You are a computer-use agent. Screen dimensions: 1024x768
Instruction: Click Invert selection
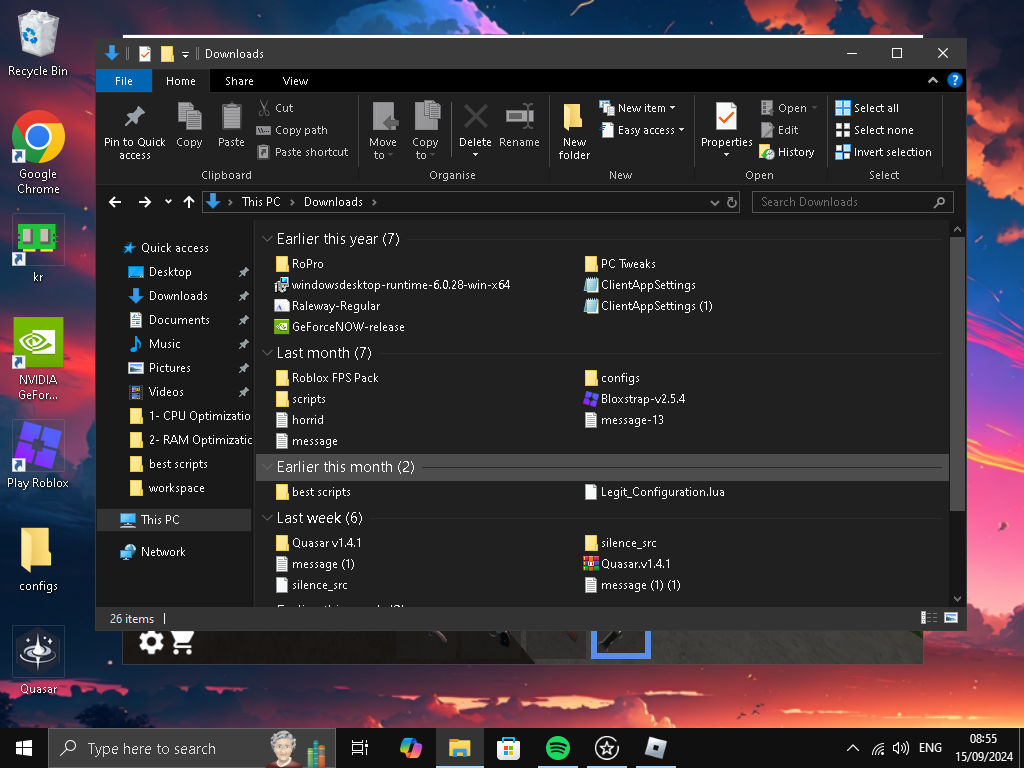[x=884, y=152]
